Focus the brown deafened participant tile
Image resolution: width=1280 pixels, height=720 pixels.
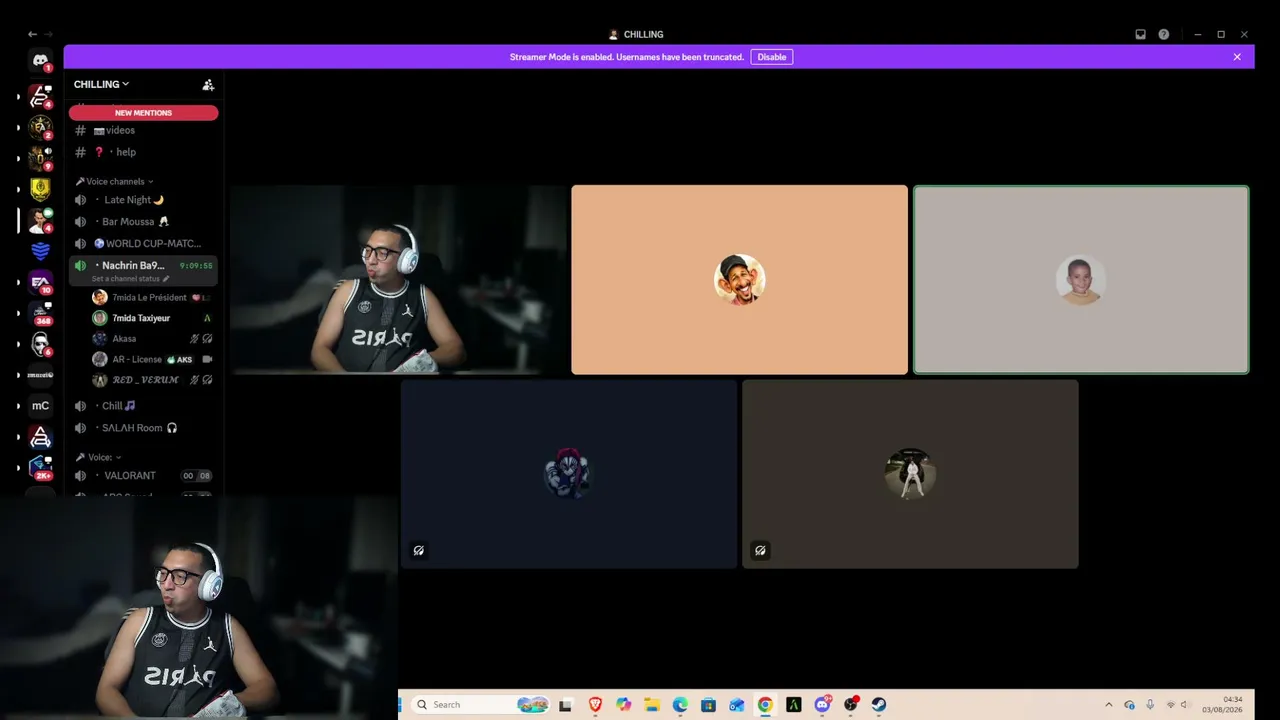pos(910,474)
